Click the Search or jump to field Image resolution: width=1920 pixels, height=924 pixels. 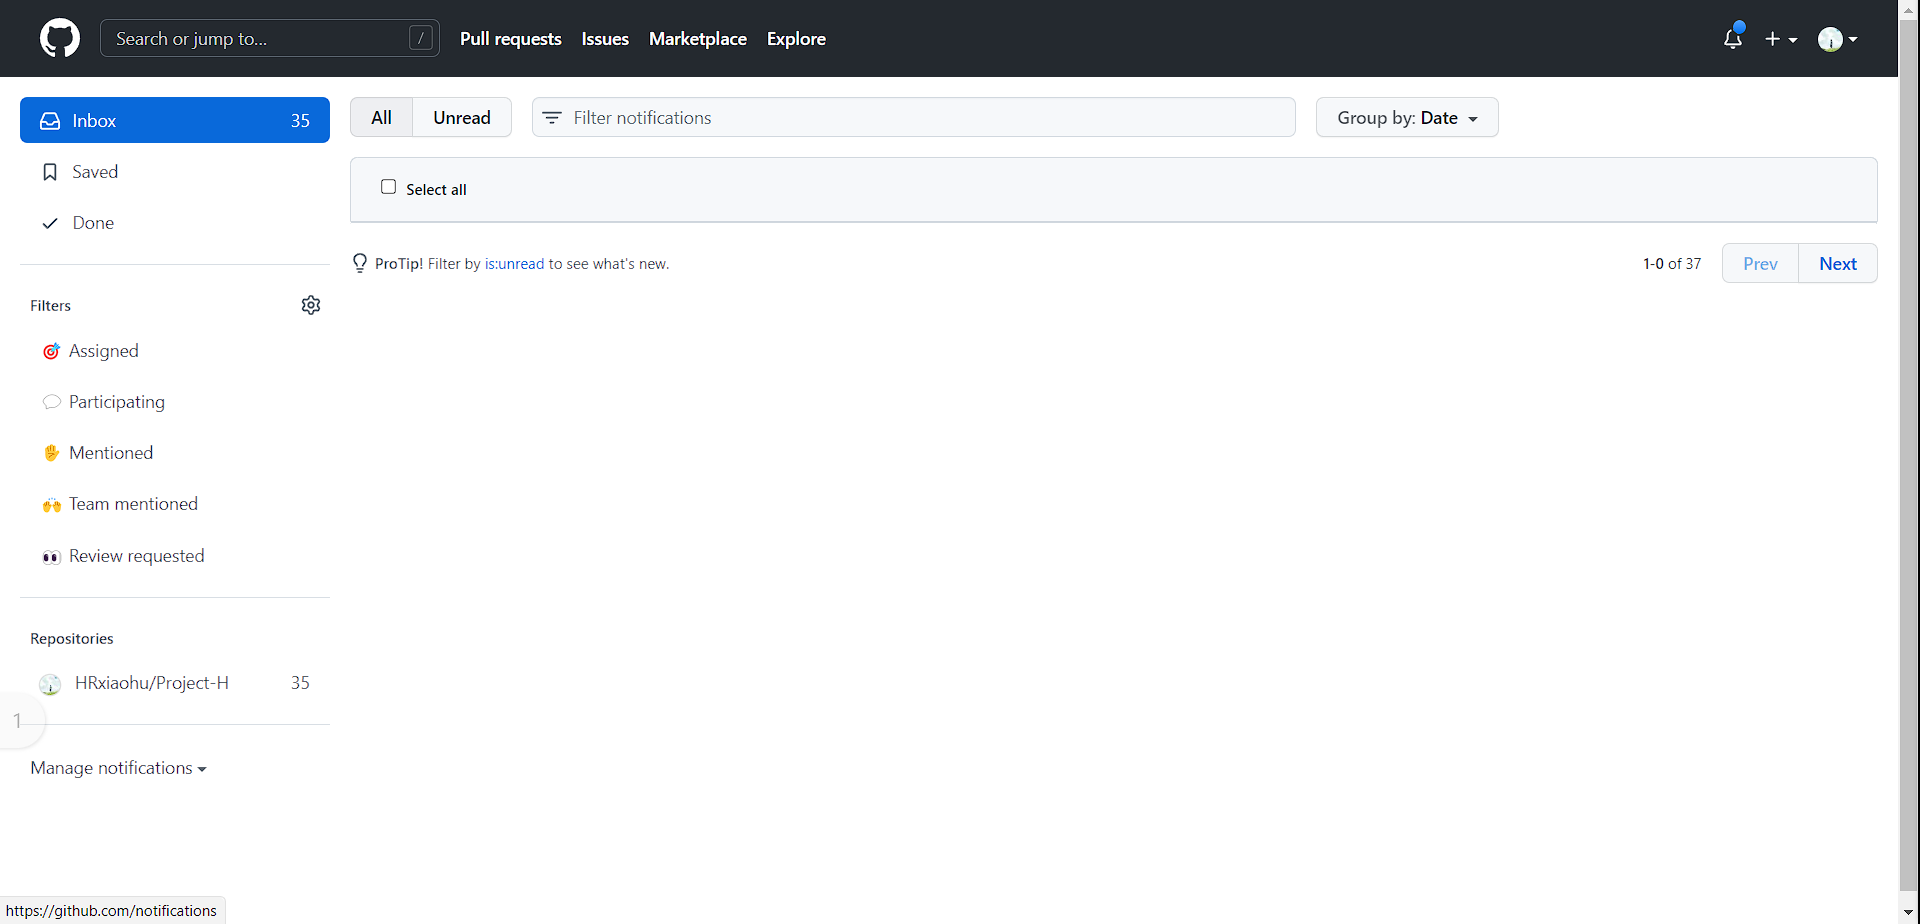[270, 38]
